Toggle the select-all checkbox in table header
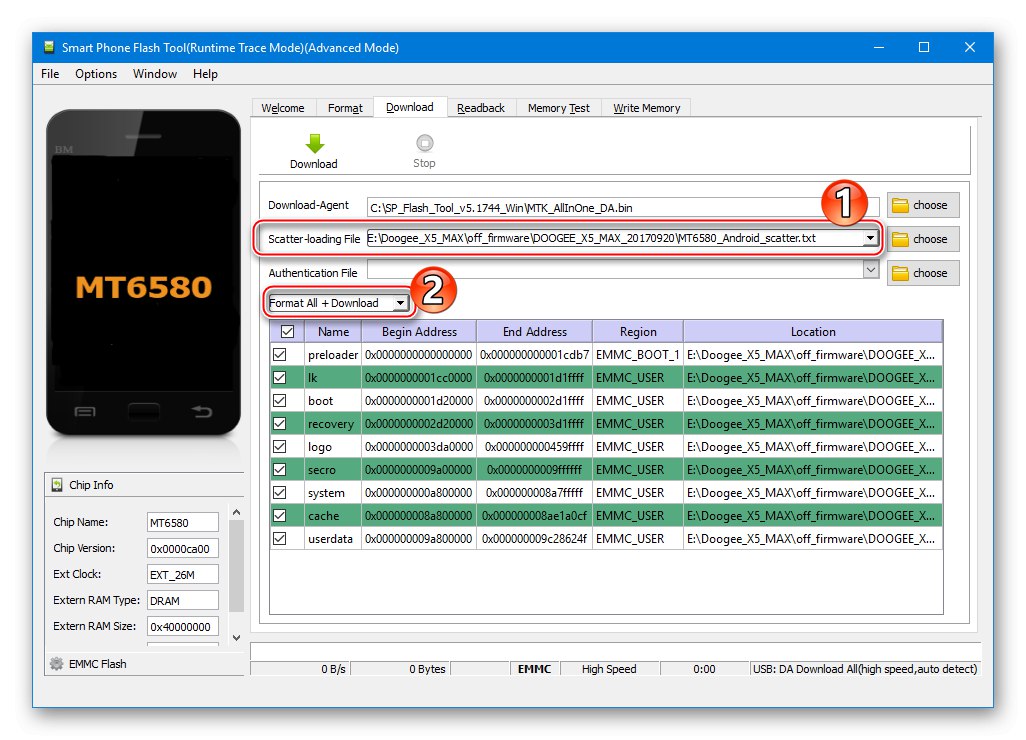 point(285,331)
